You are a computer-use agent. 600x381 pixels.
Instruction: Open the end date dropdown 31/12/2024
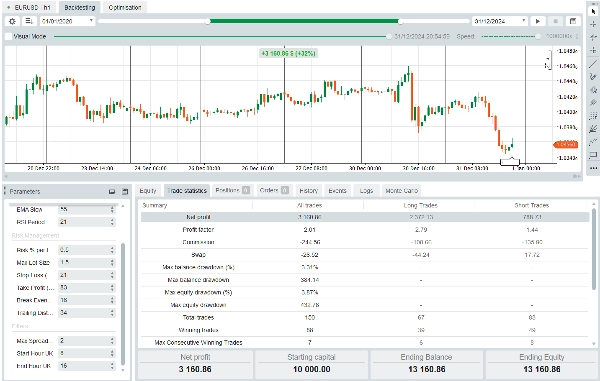(x=500, y=21)
